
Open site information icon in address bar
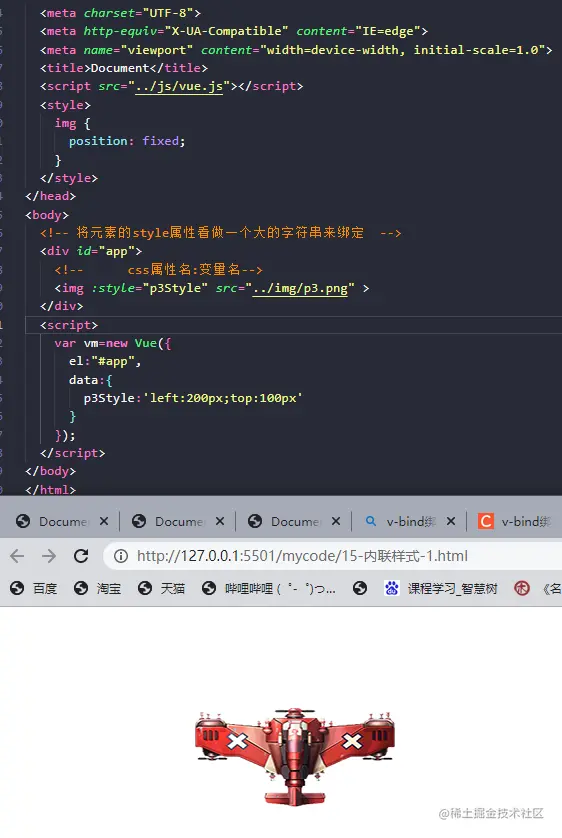click(x=121, y=556)
